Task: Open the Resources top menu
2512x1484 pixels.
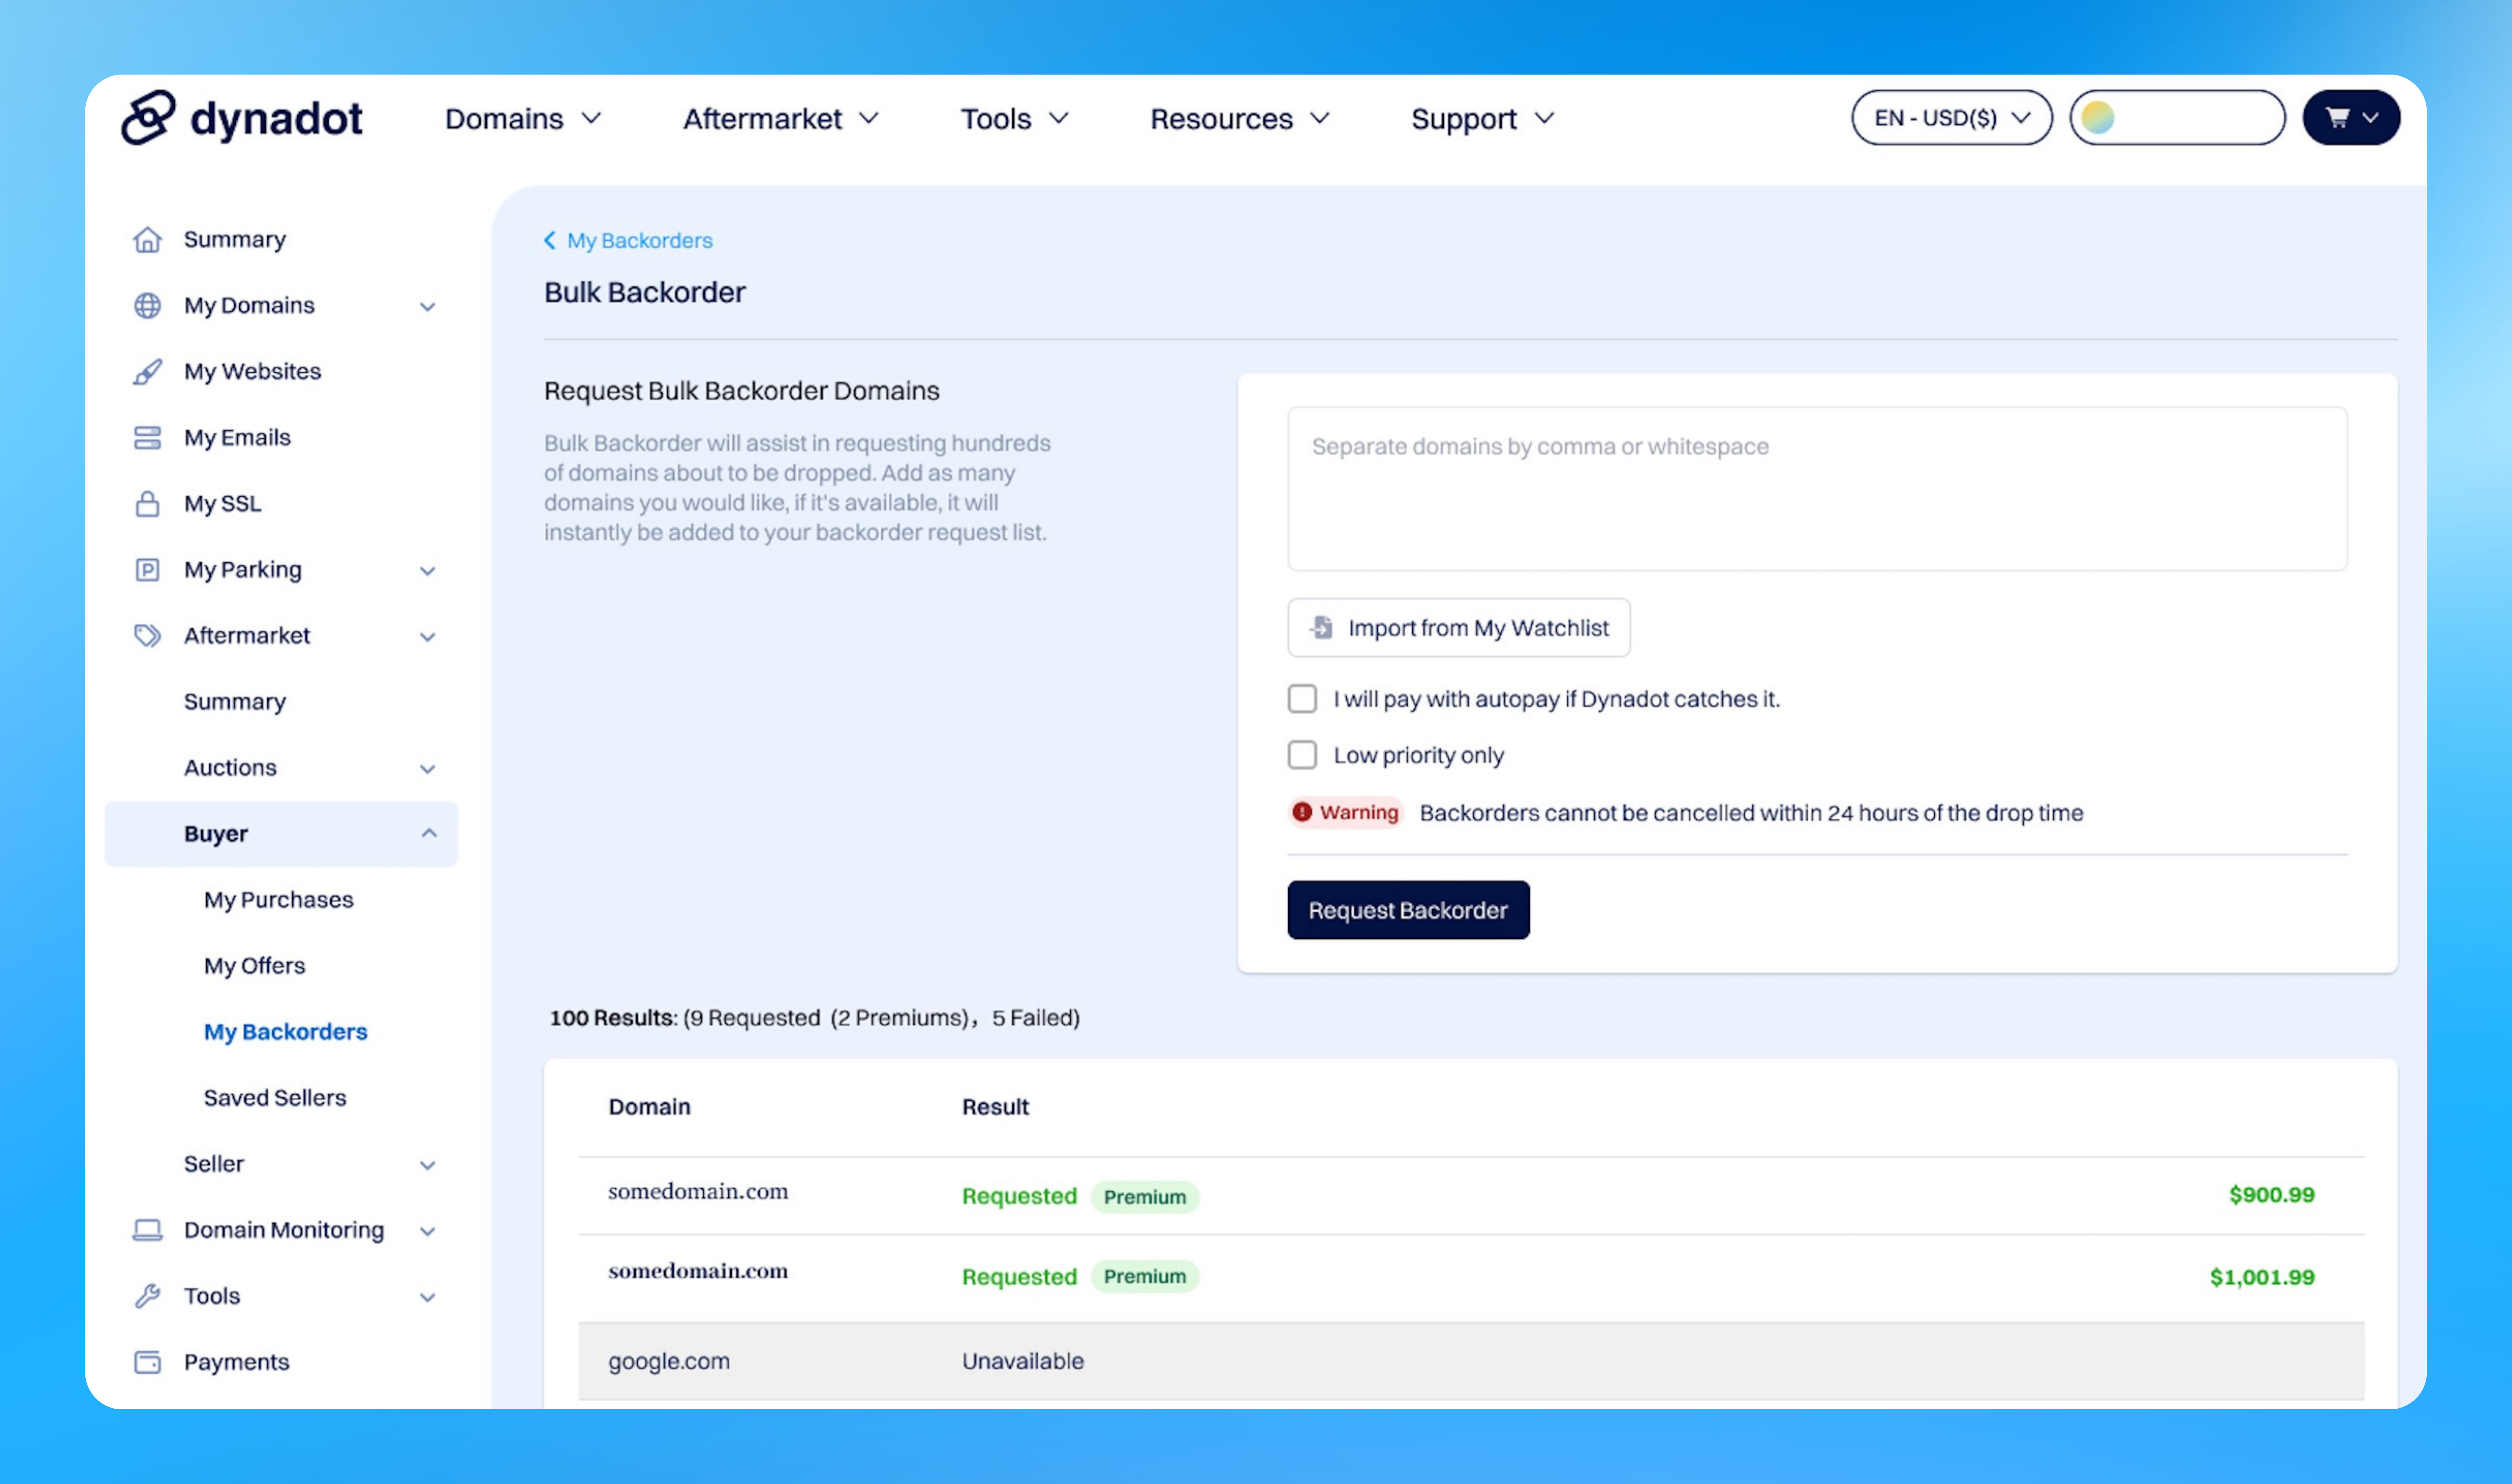Action: 1240,119
